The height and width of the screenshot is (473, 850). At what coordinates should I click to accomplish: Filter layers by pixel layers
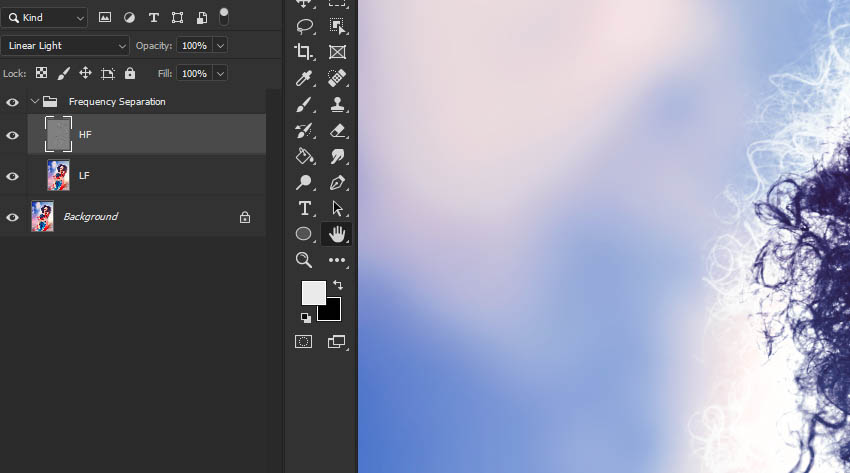pyautogui.click(x=105, y=17)
